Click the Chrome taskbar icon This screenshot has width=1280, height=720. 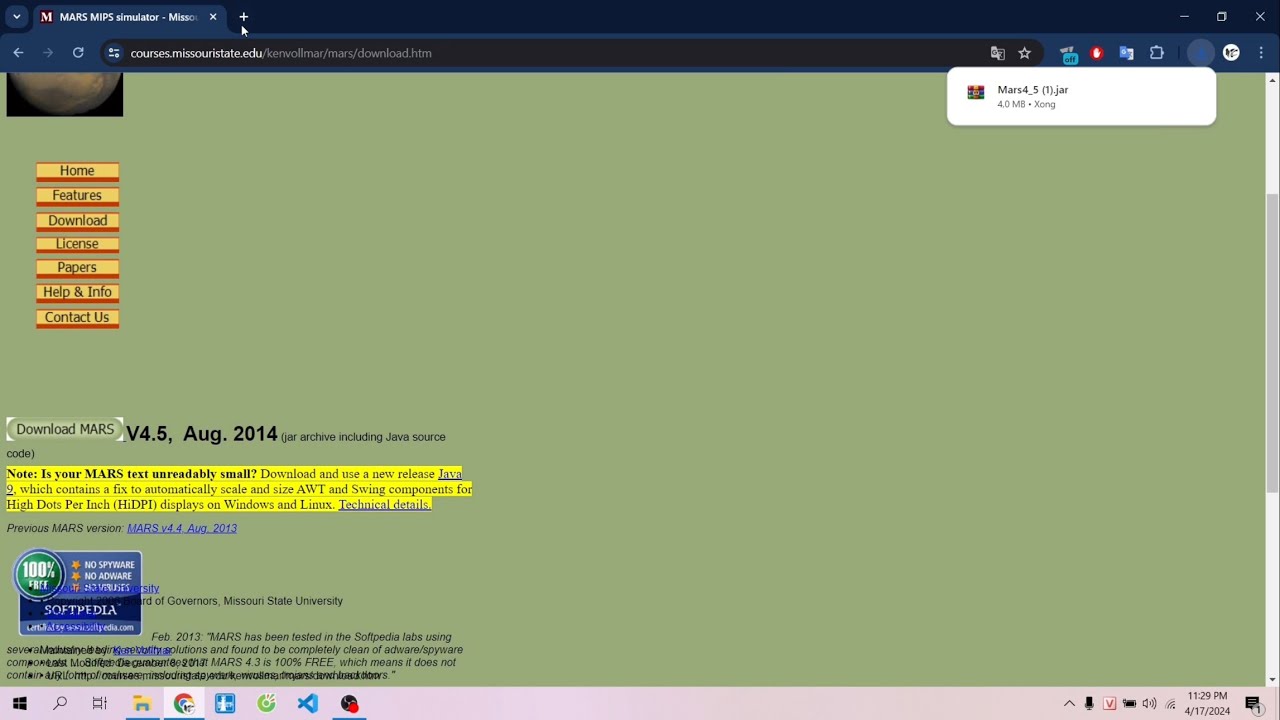tap(184, 704)
